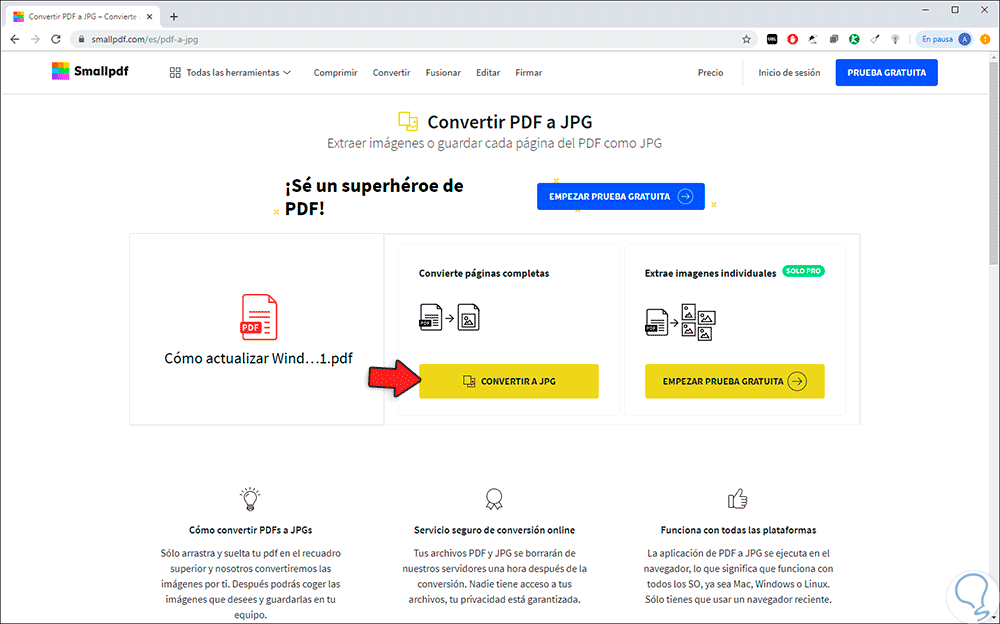
Task: Open the Editar menu item
Action: tap(488, 73)
